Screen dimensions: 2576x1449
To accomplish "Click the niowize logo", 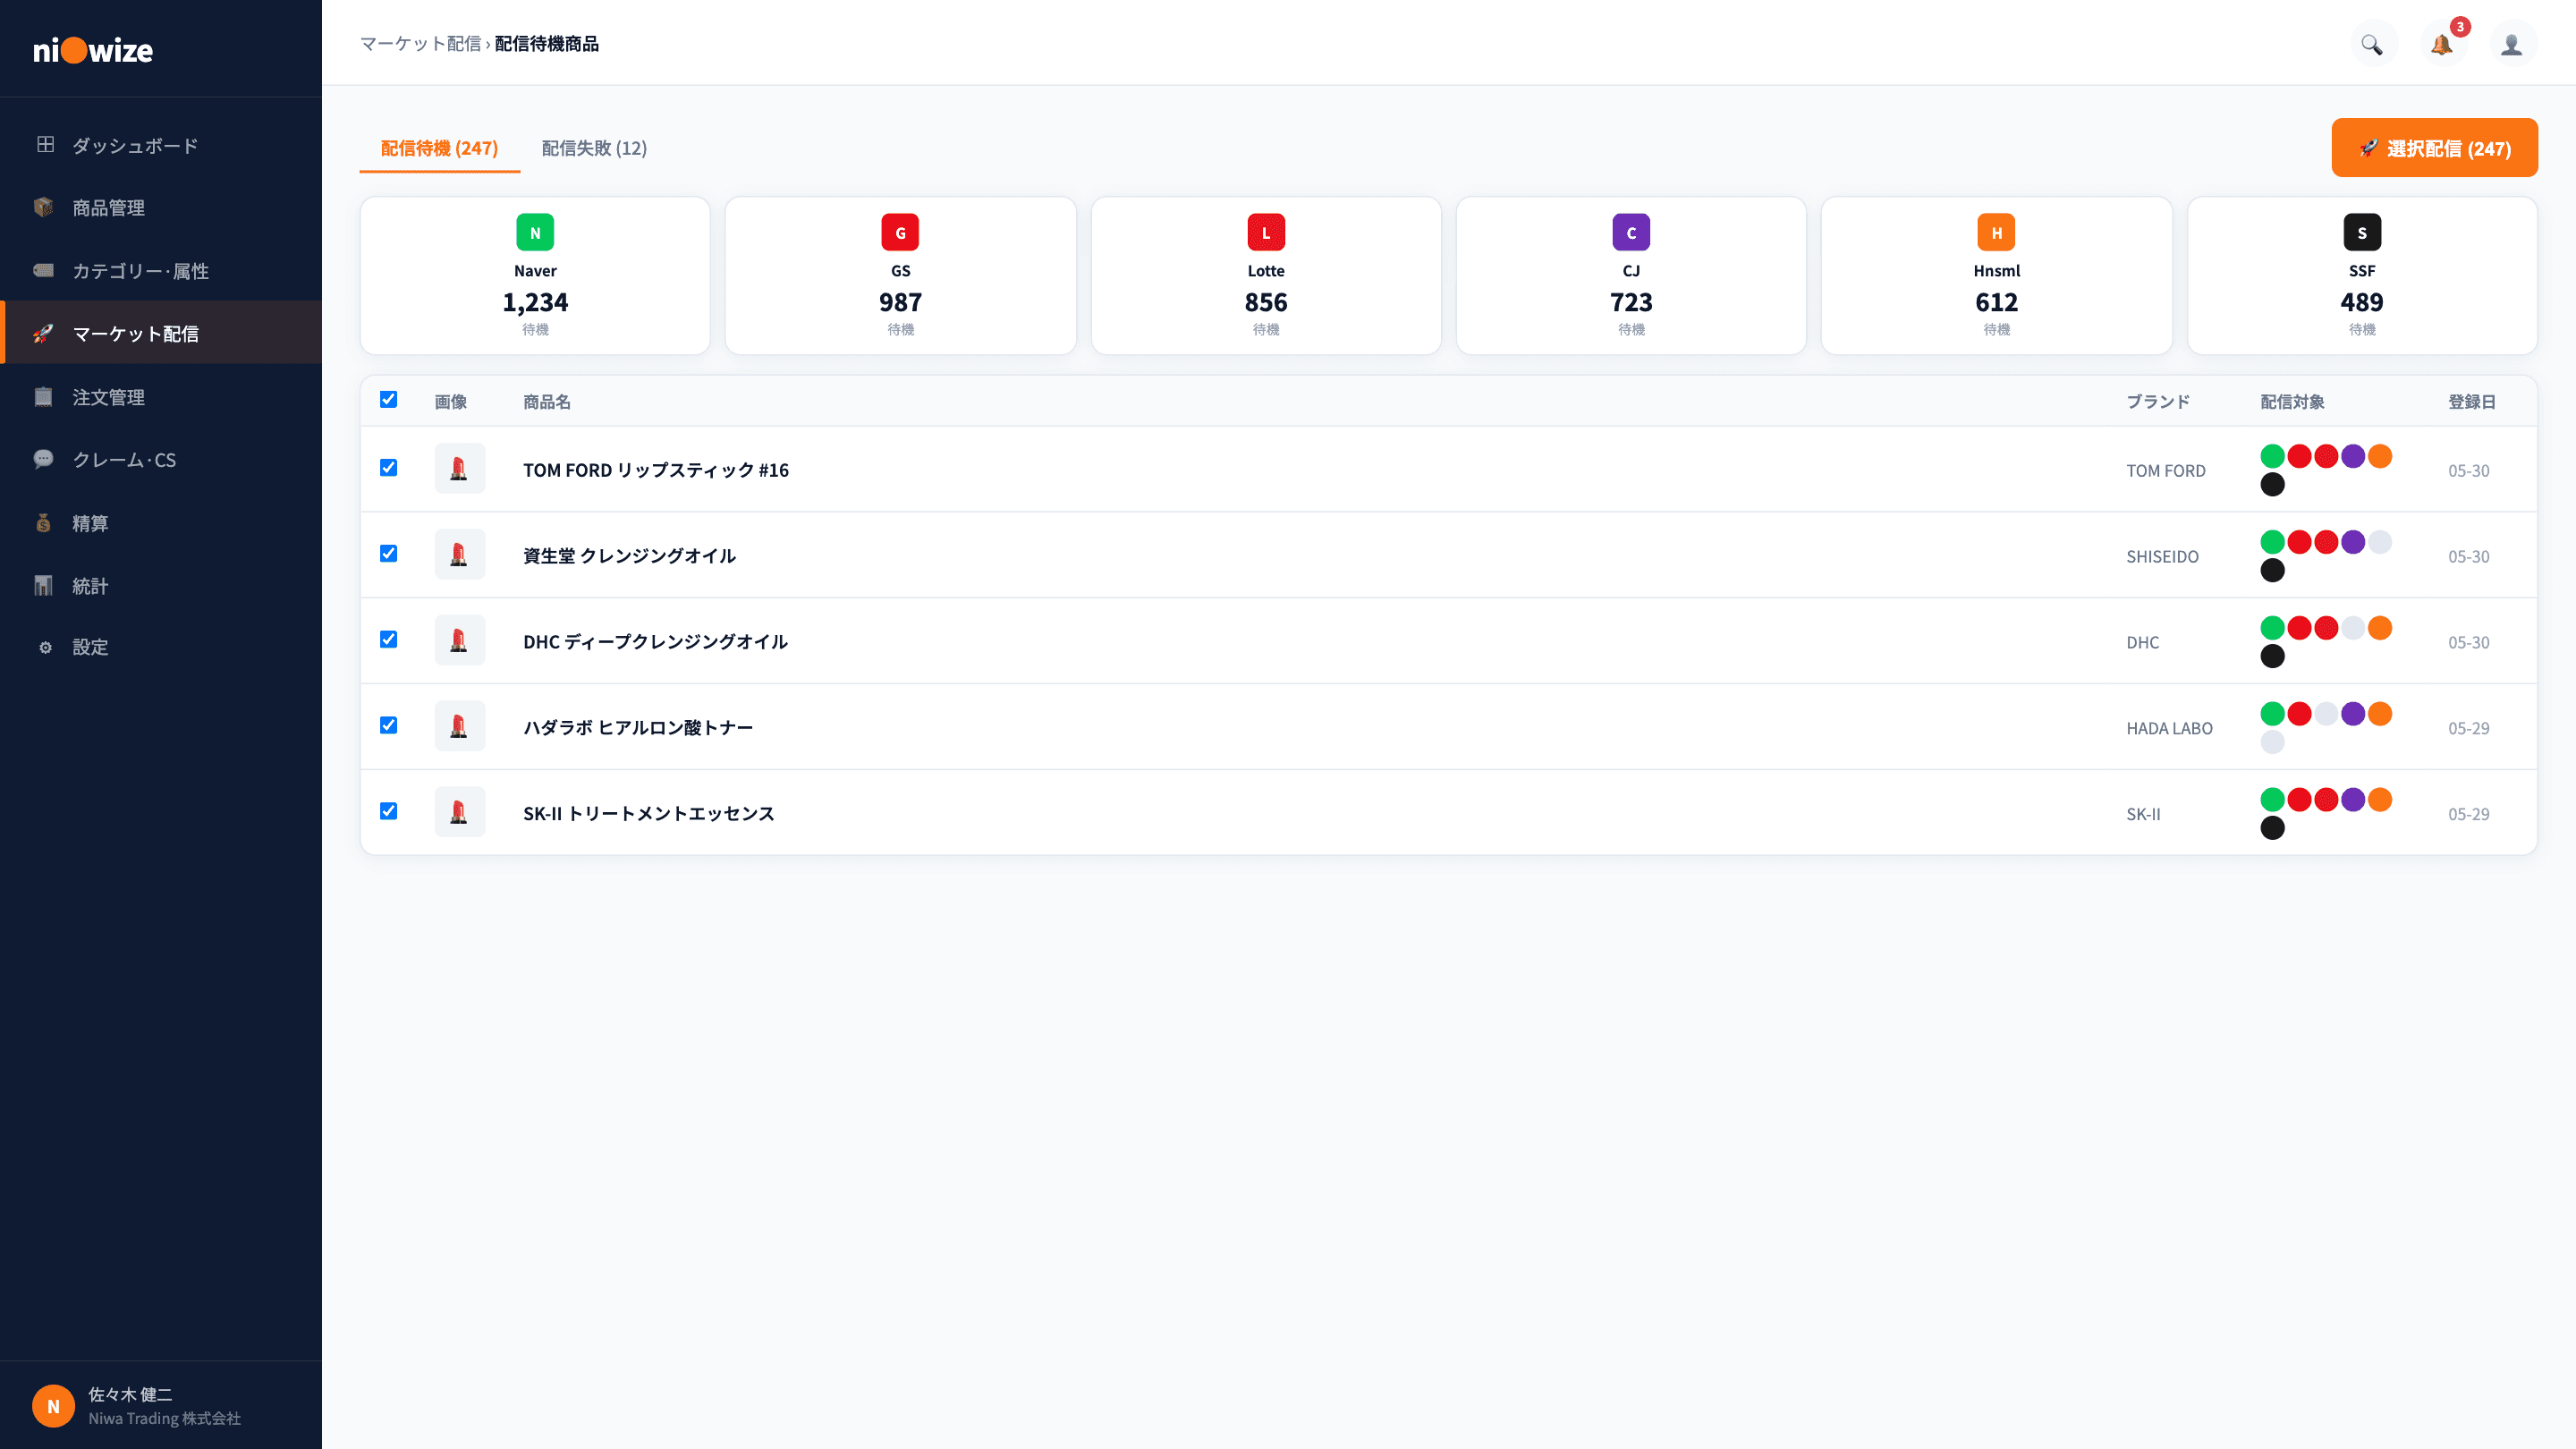I will click(93, 50).
